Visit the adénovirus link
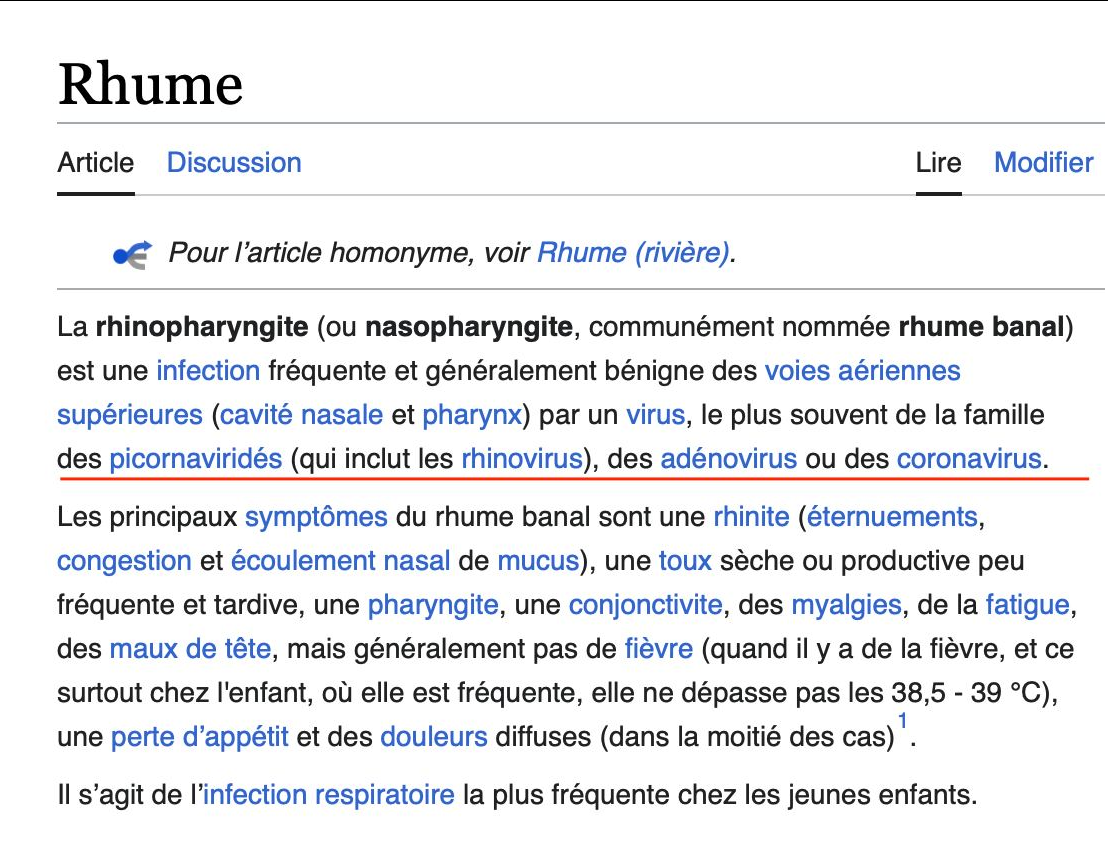Viewport: 1108px width, 850px height. coord(728,459)
